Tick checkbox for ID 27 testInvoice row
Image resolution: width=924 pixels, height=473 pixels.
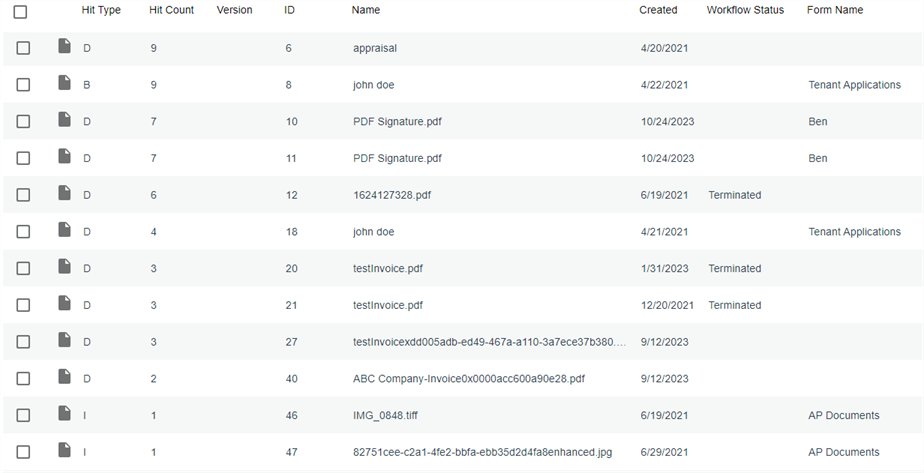pyautogui.click(x=23, y=342)
